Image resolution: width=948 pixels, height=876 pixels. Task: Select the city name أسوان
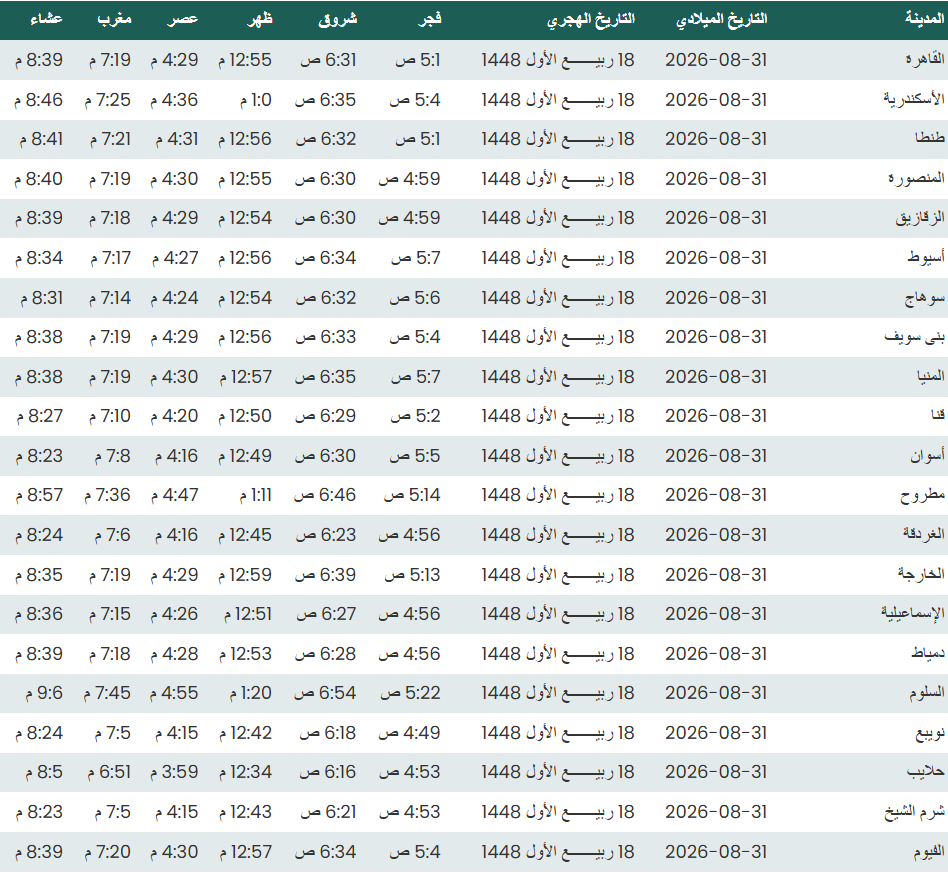pos(928,455)
